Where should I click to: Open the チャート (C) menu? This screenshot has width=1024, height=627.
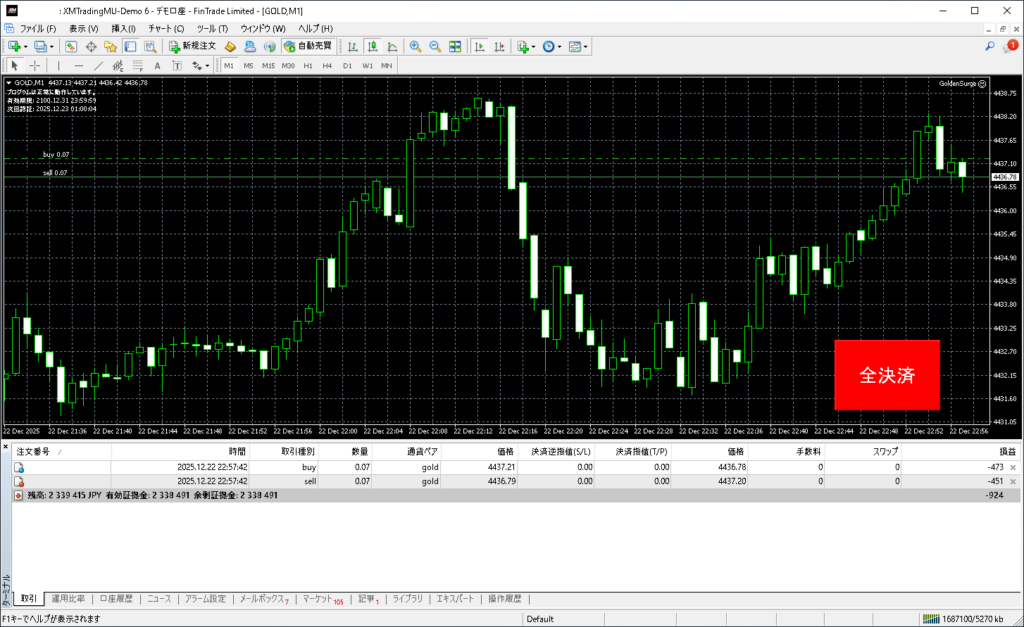pyautogui.click(x=166, y=28)
